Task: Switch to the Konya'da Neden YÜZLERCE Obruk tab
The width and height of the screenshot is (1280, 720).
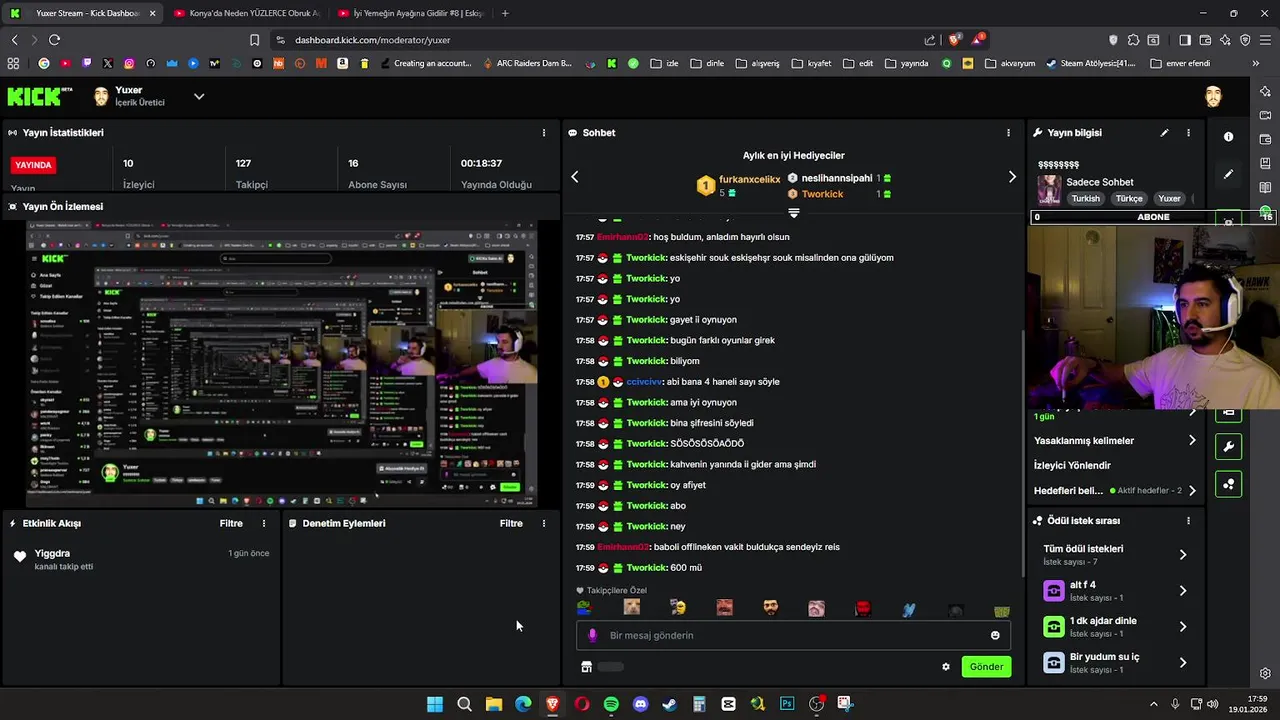Action: click(x=246, y=13)
